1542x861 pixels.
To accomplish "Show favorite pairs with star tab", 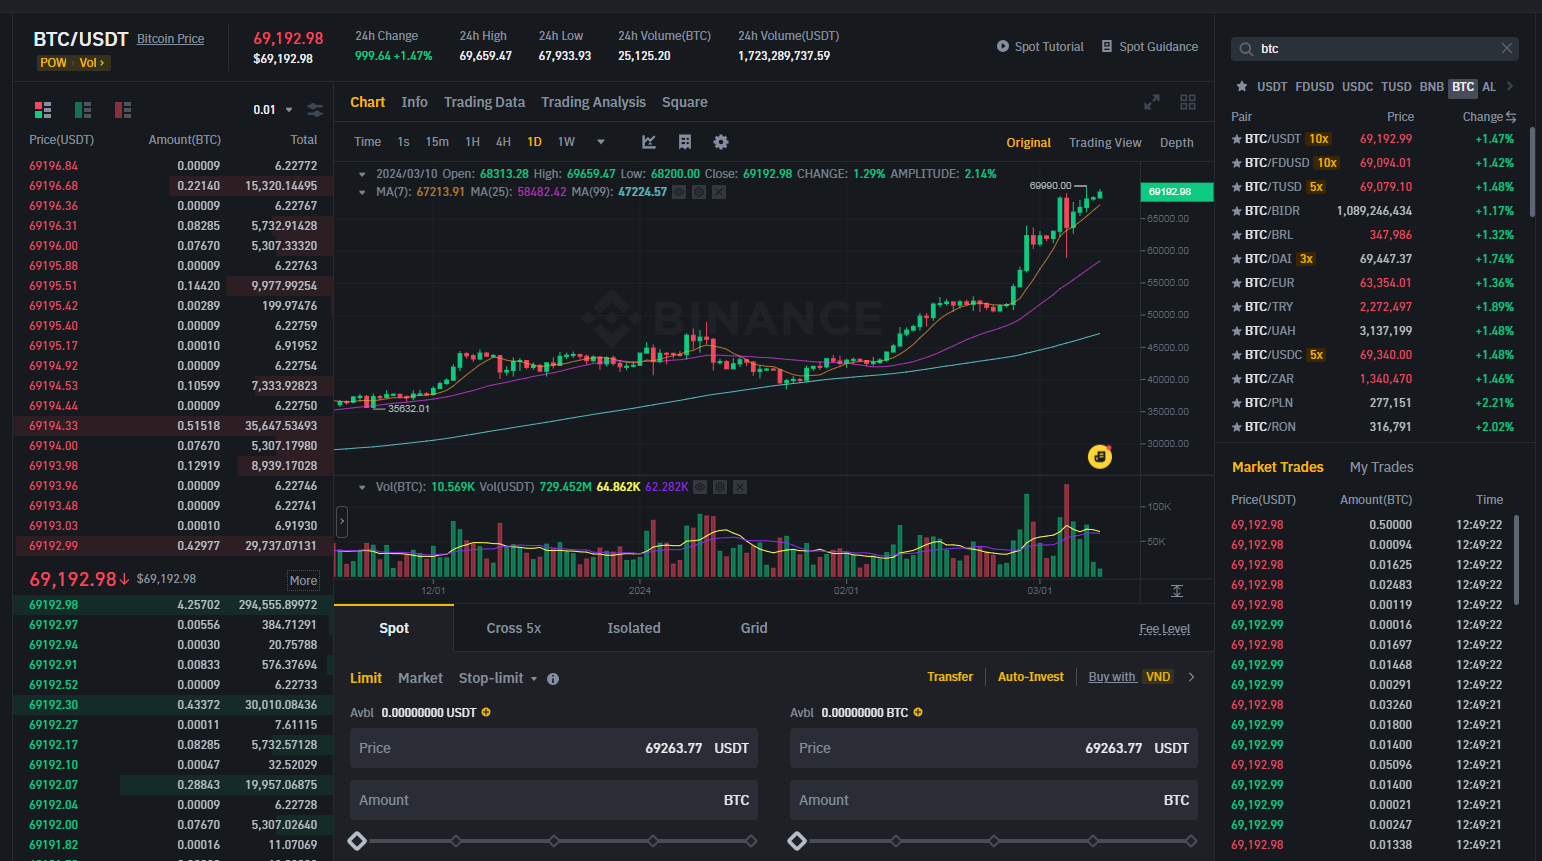I will coord(1242,86).
